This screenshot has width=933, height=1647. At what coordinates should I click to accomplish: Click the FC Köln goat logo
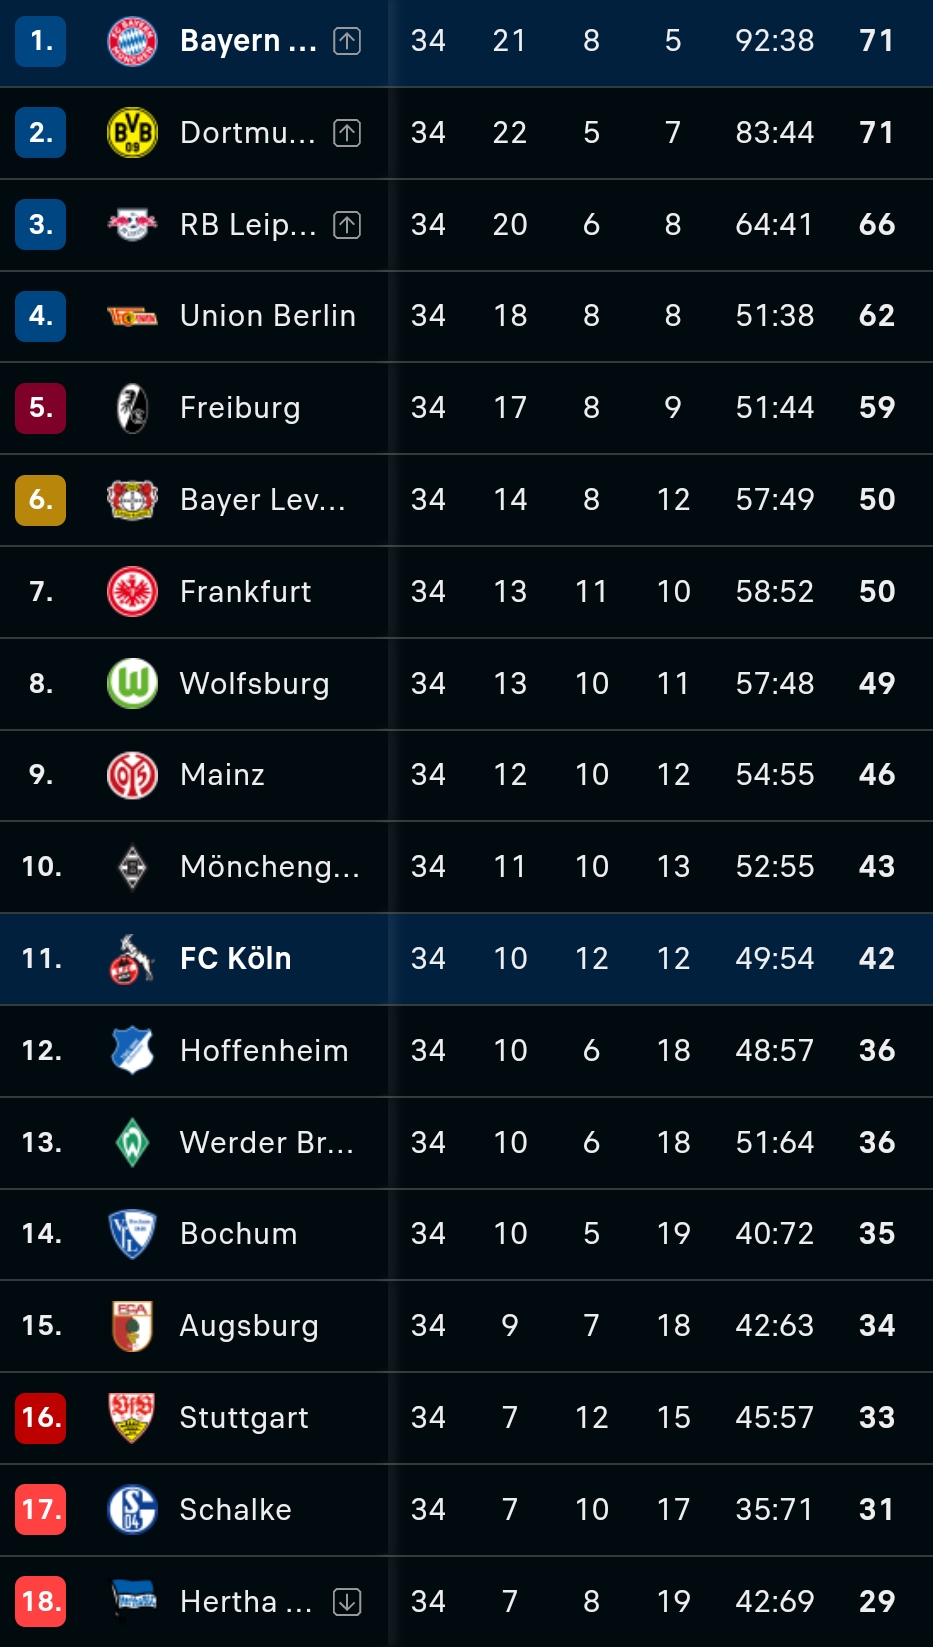pyautogui.click(x=132, y=959)
